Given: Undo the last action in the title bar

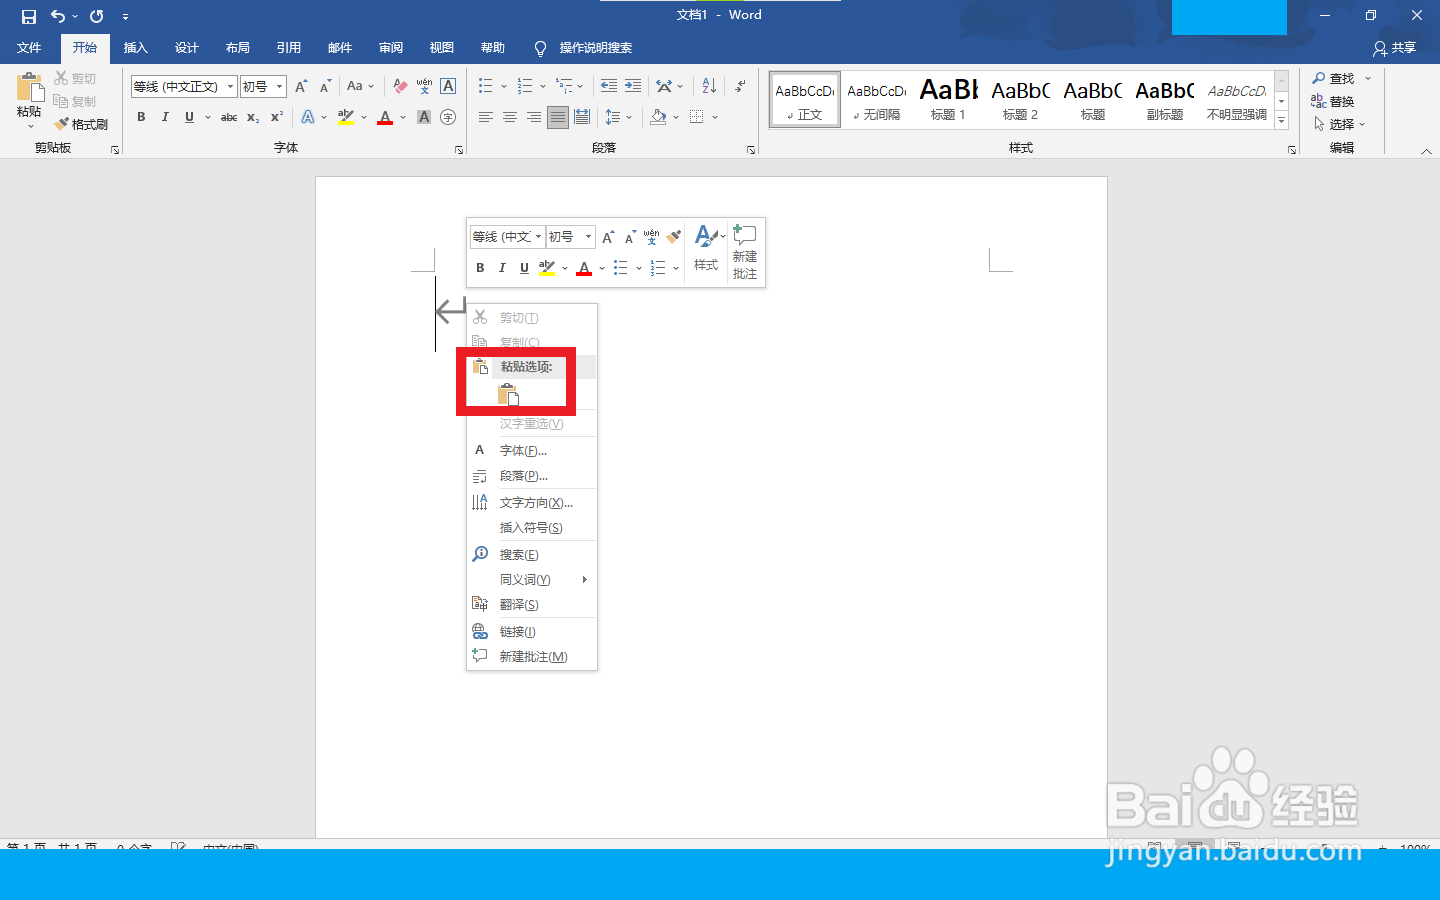Looking at the screenshot, I should click(x=58, y=16).
